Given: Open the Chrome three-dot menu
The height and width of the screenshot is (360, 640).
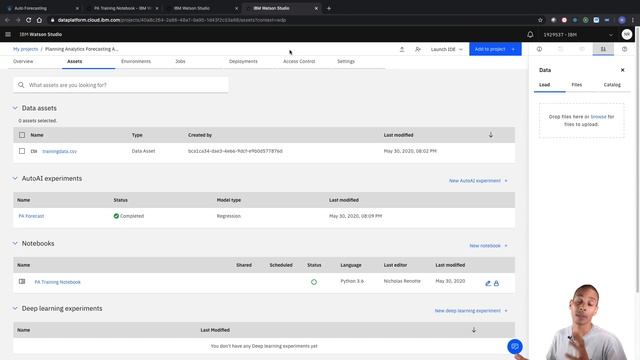Looking at the screenshot, I should click(x=633, y=20).
